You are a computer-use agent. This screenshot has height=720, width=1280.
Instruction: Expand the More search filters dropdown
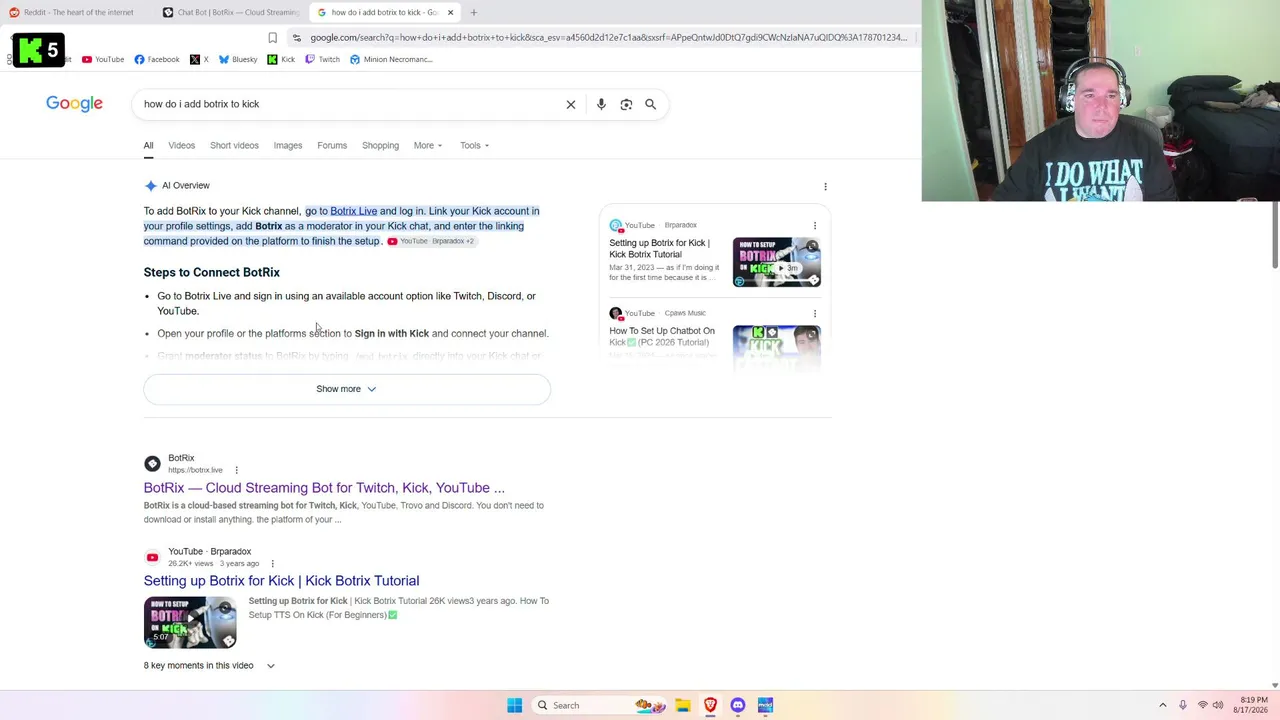click(428, 145)
